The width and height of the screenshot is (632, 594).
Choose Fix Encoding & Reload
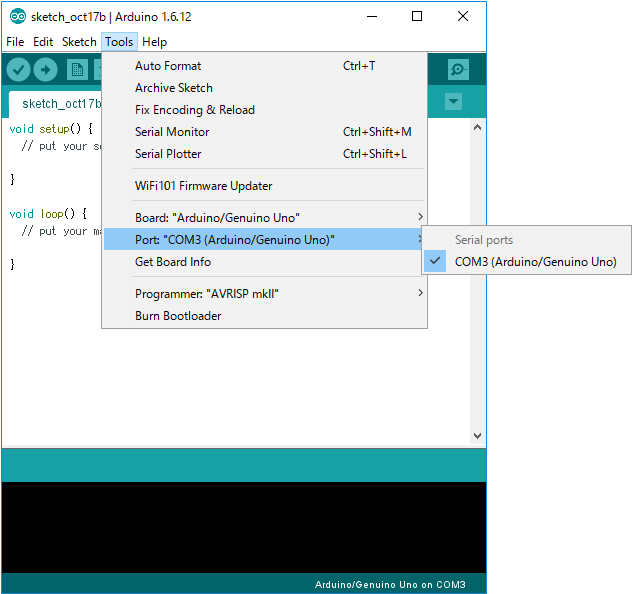pyautogui.click(x=264, y=110)
